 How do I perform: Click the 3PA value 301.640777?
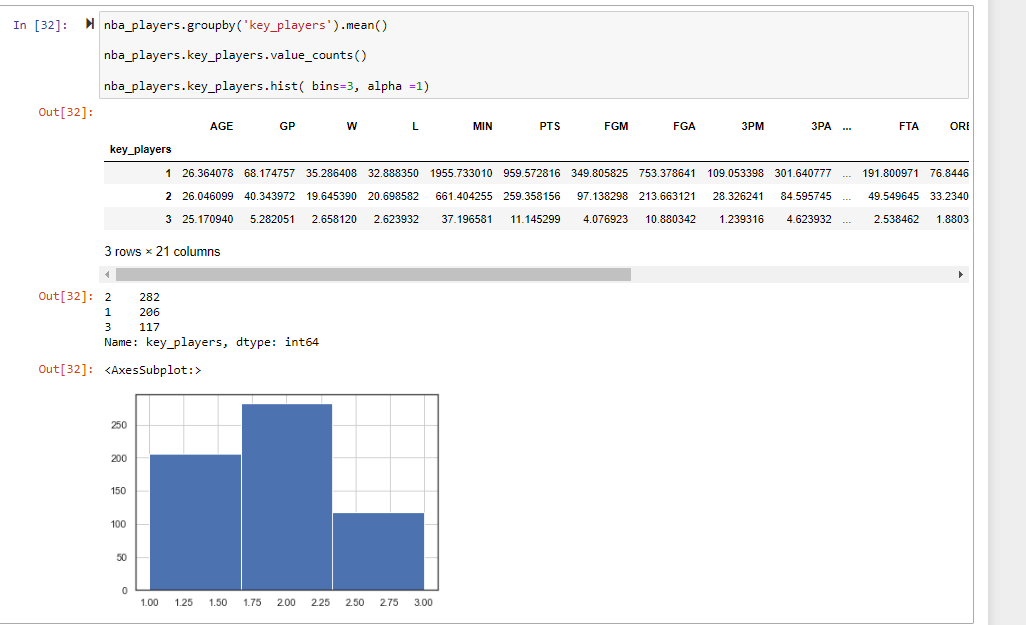point(803,173)
